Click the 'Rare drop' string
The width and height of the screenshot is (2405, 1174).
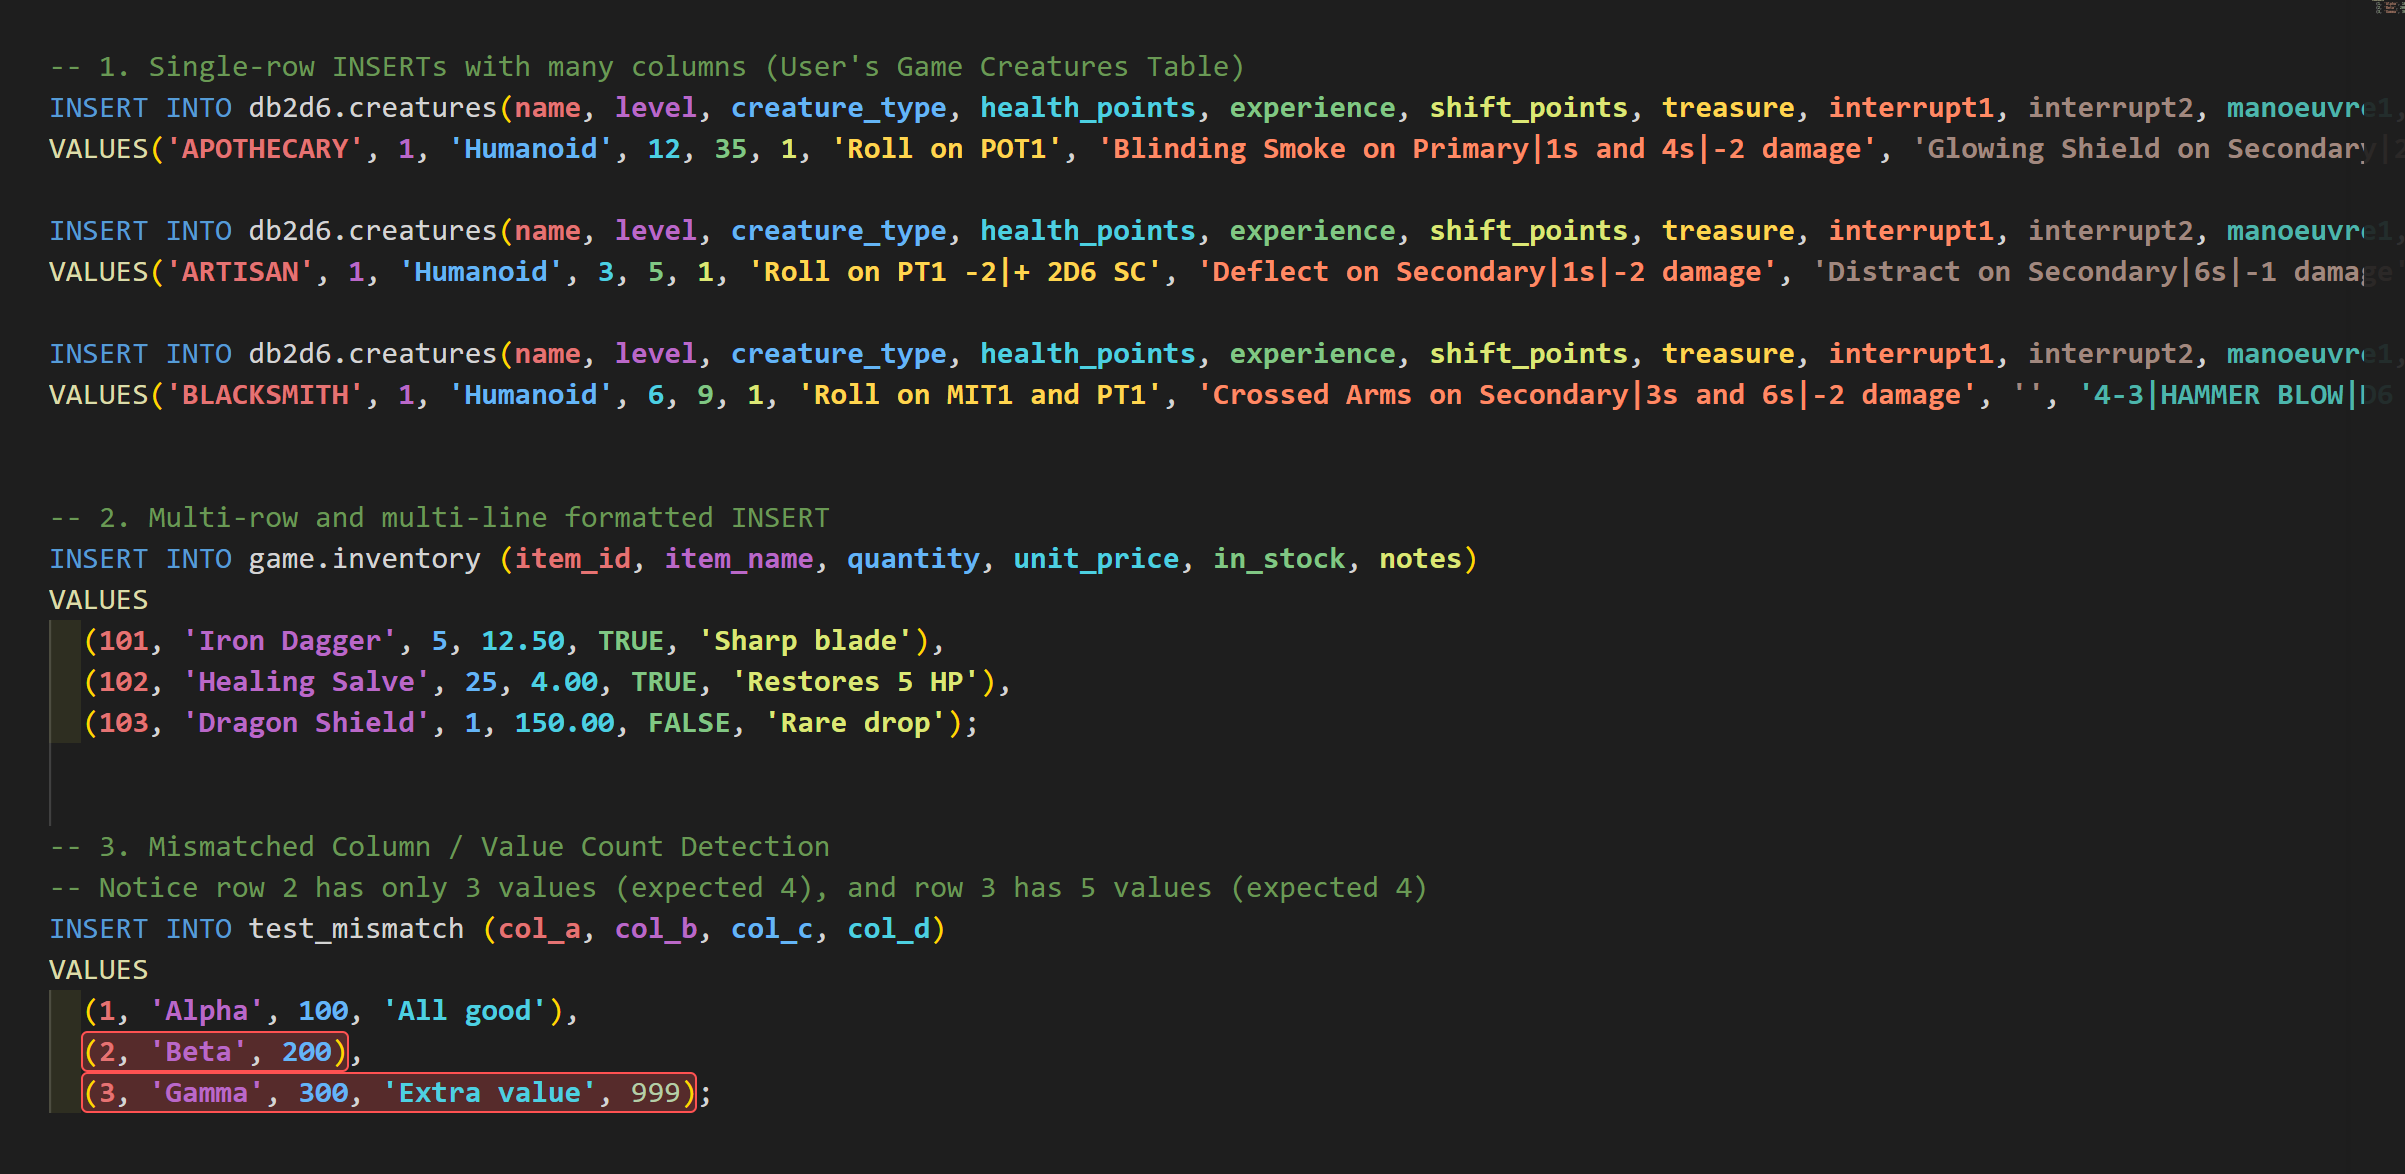[855, 723]
